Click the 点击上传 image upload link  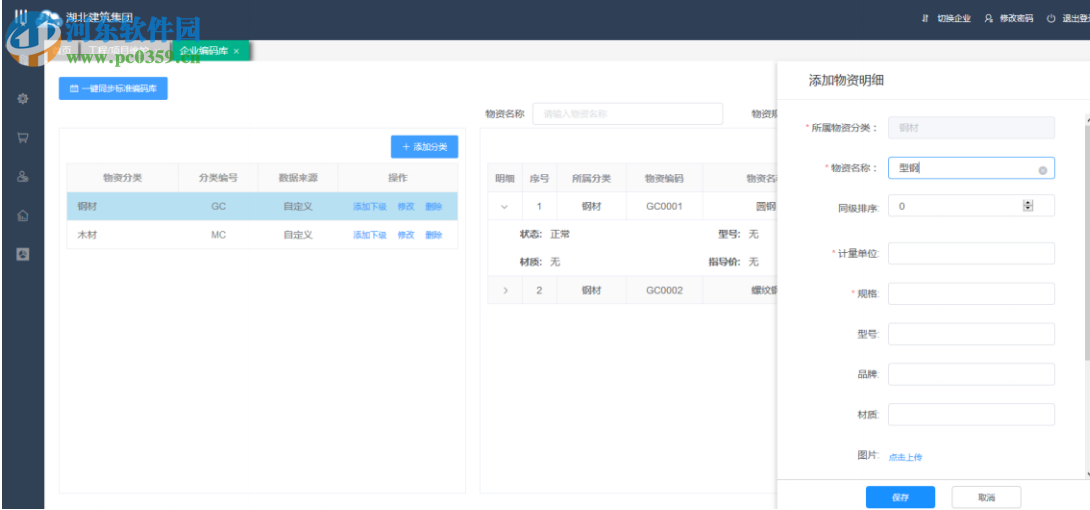point(906,457)
